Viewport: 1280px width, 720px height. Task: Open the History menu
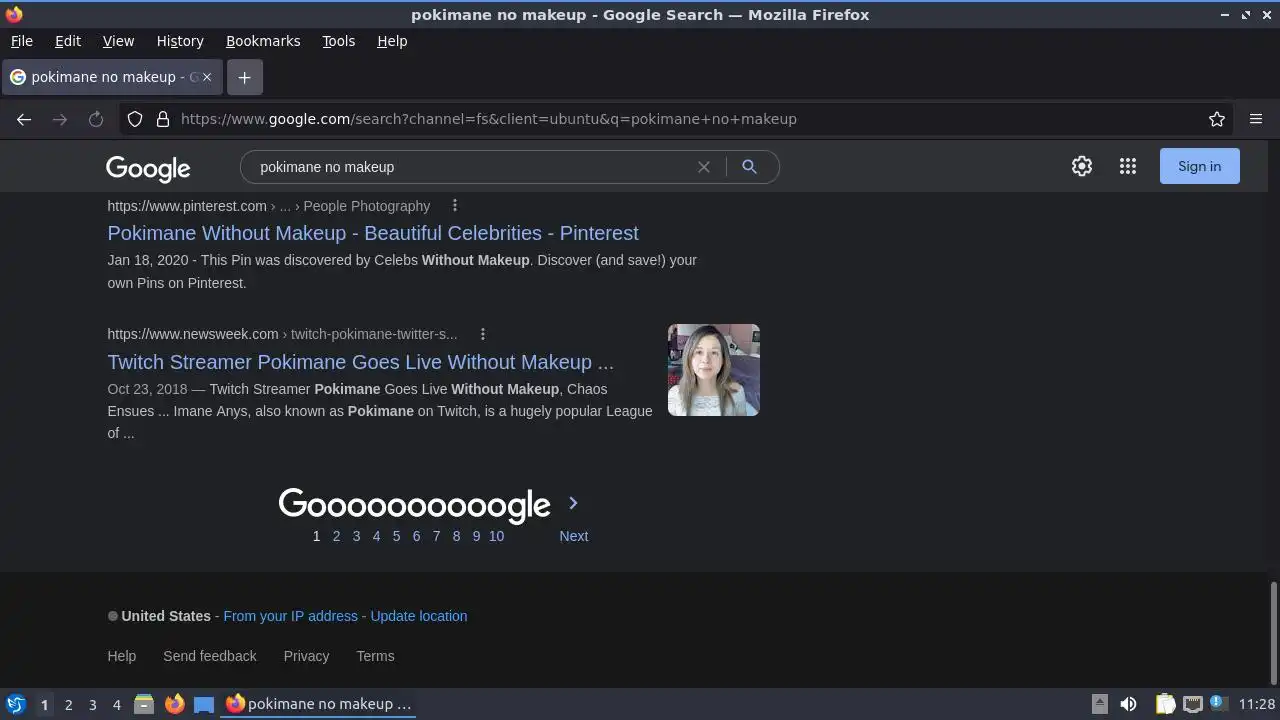coord(180,41)
